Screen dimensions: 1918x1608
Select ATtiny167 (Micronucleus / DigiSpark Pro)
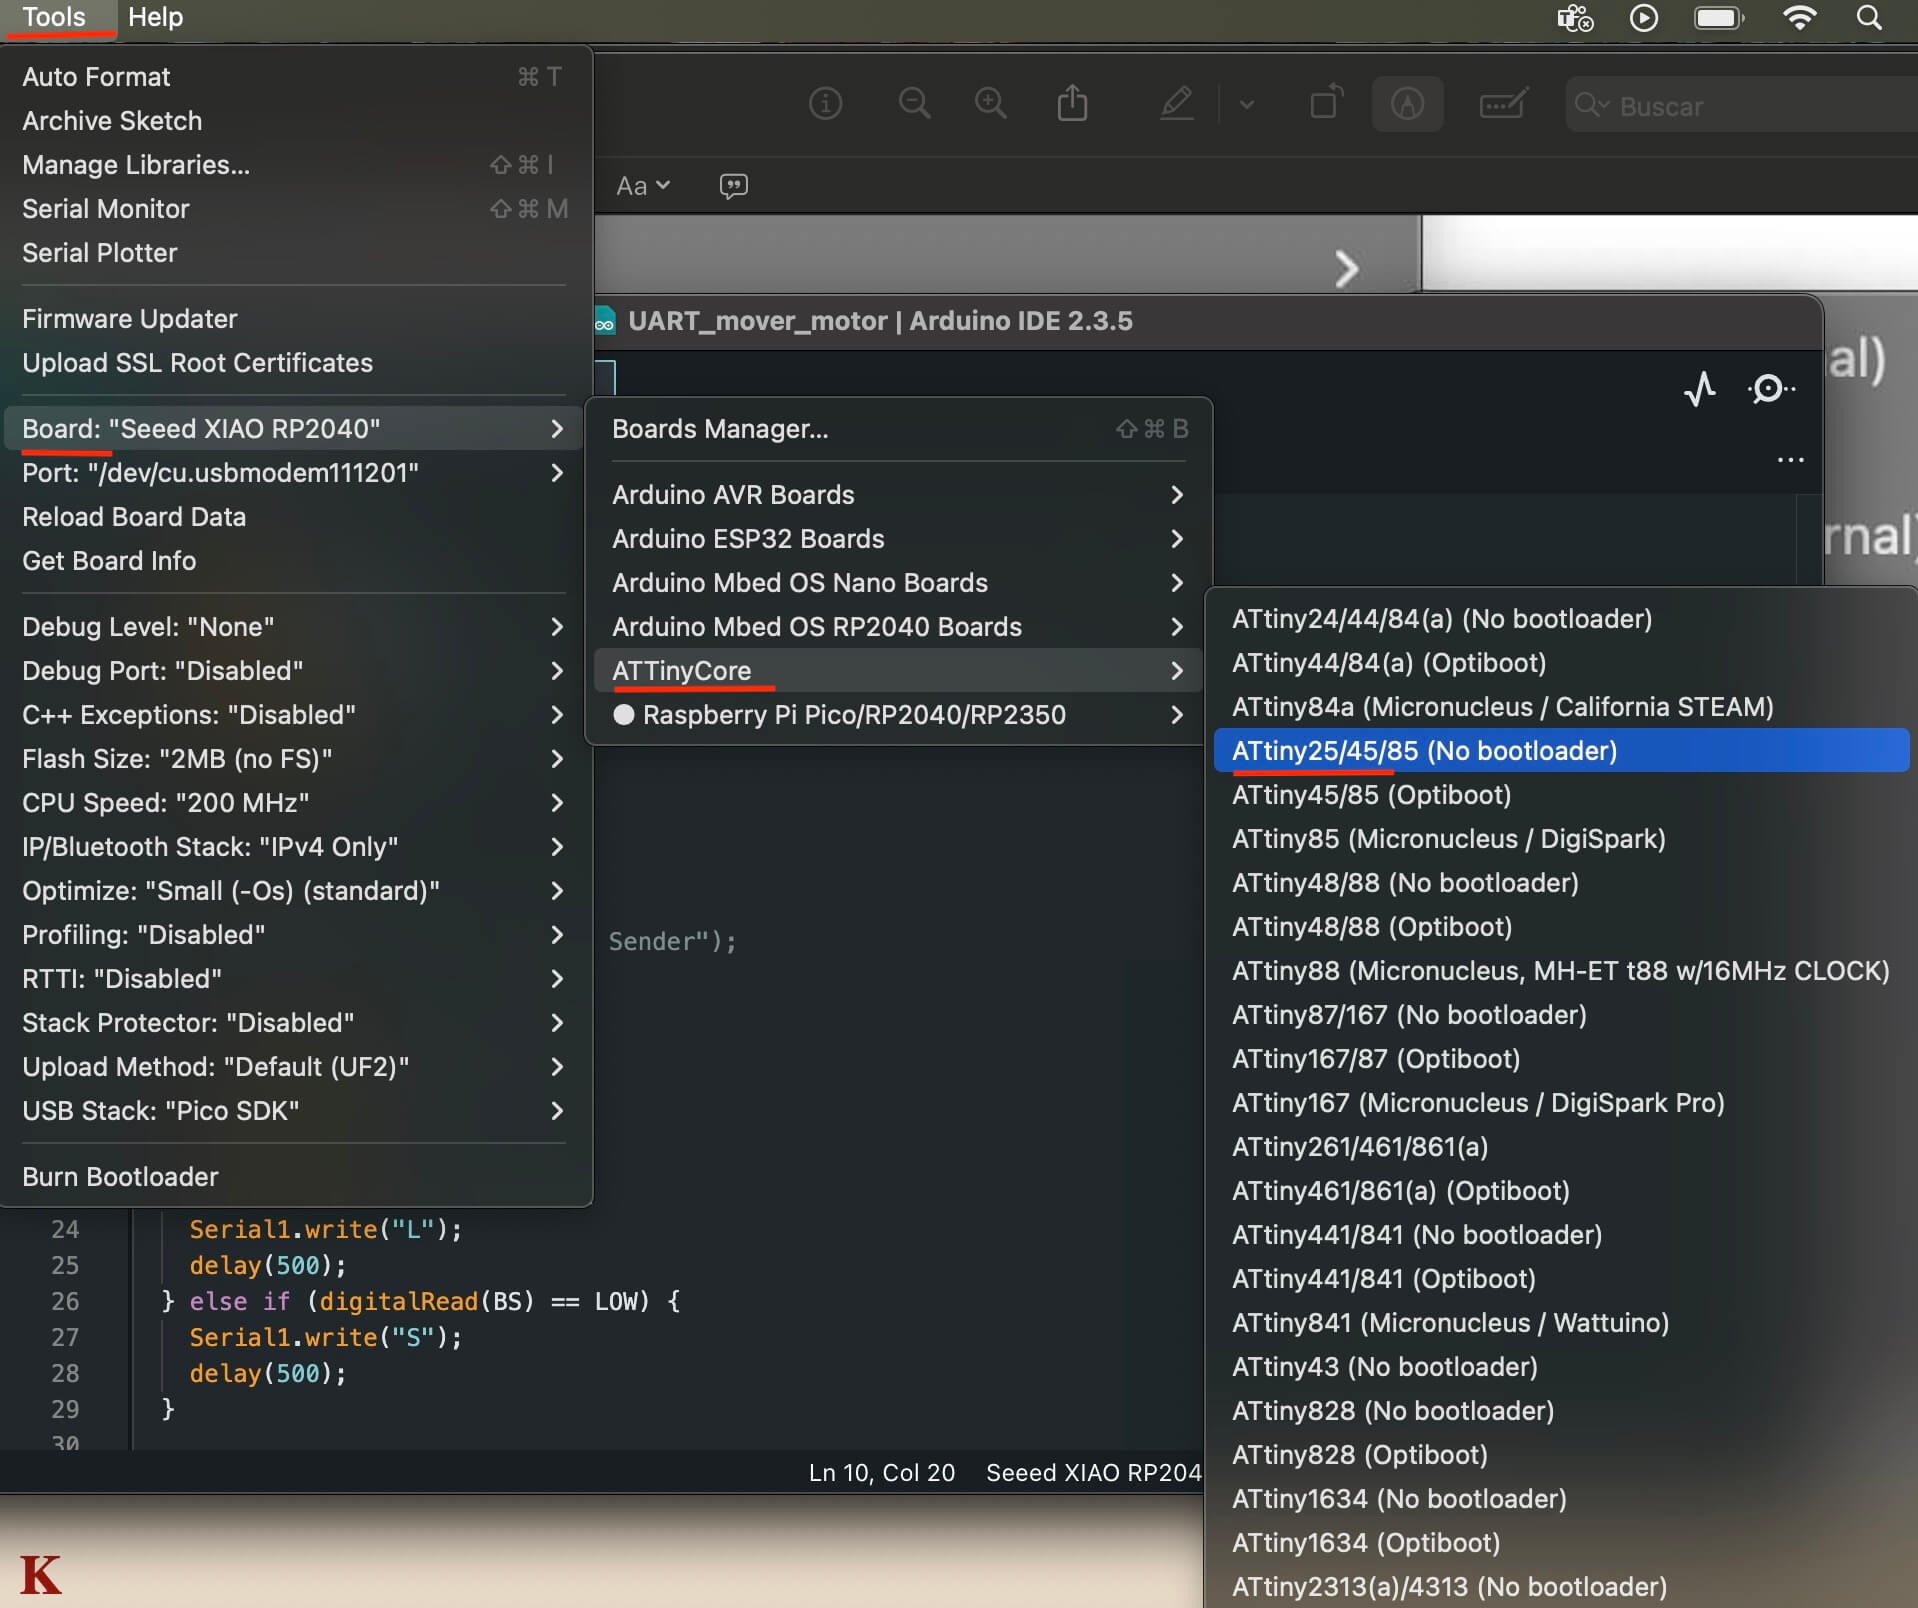pyautogui.click(x=1561, y=1103)
